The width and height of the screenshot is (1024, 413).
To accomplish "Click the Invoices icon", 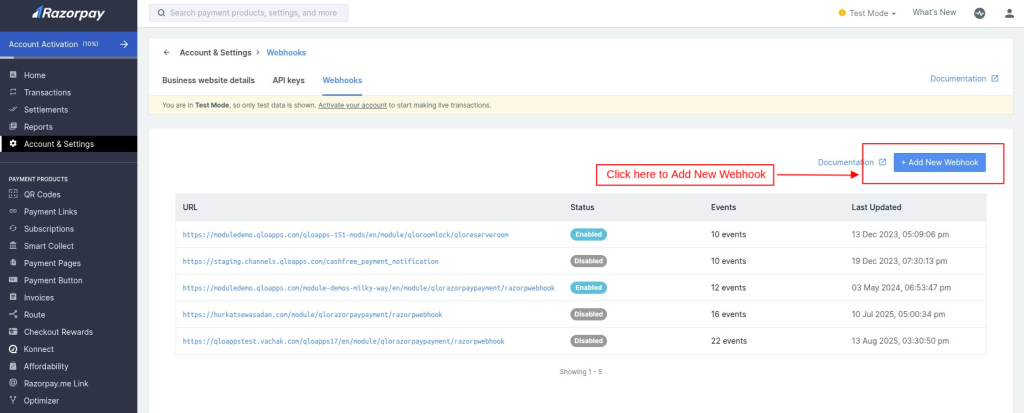I will click(x=13, y=297).
